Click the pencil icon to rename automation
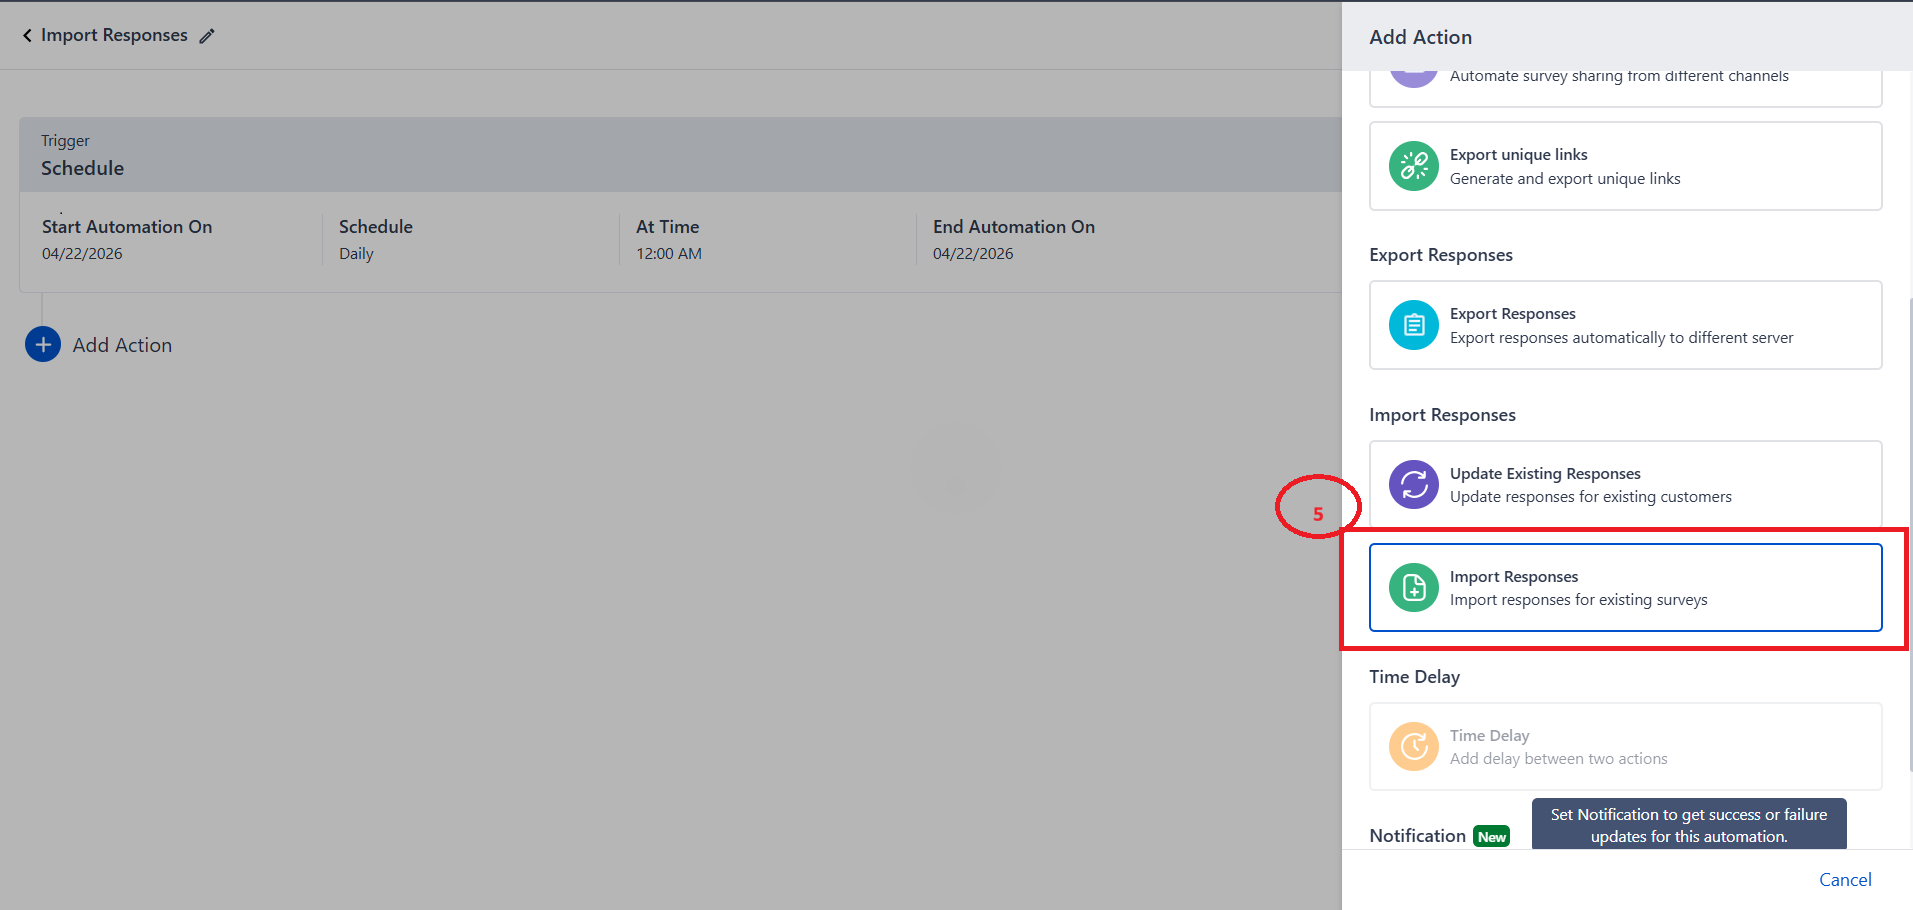The image size is (1913, 910). 207,36
